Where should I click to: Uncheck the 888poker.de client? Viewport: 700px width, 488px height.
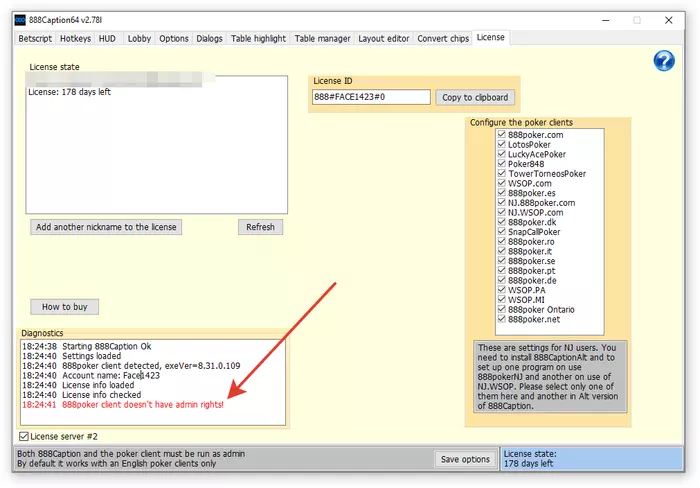(501, 280)
